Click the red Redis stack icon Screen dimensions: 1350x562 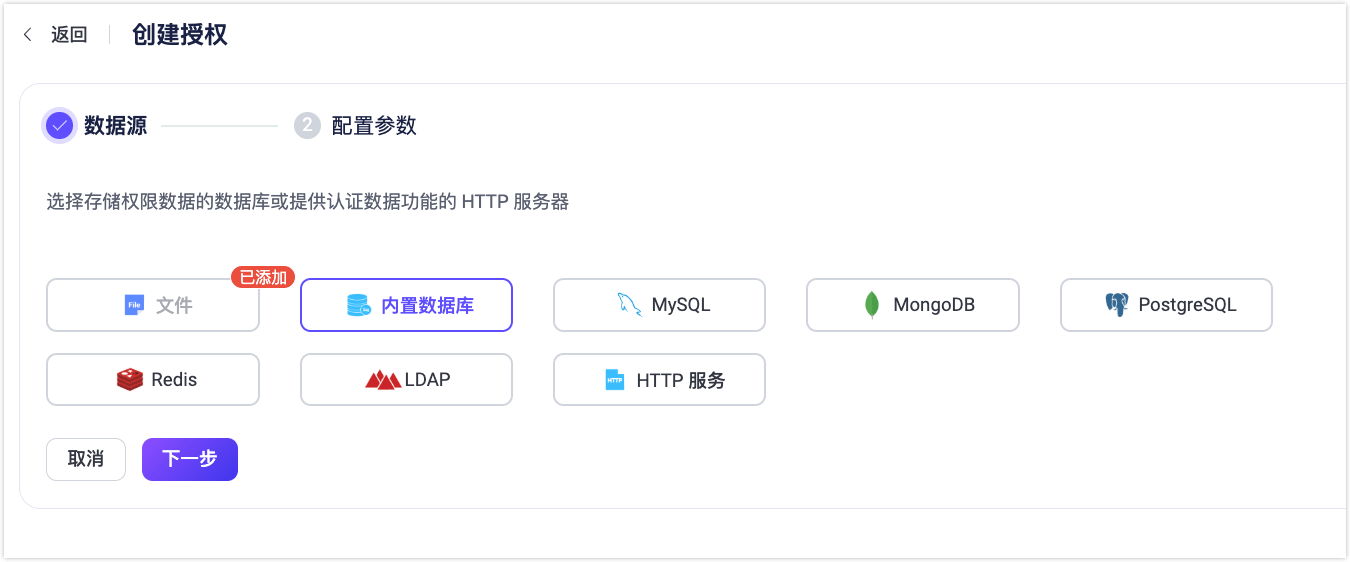pyautogui.click(x=129, y=380)
